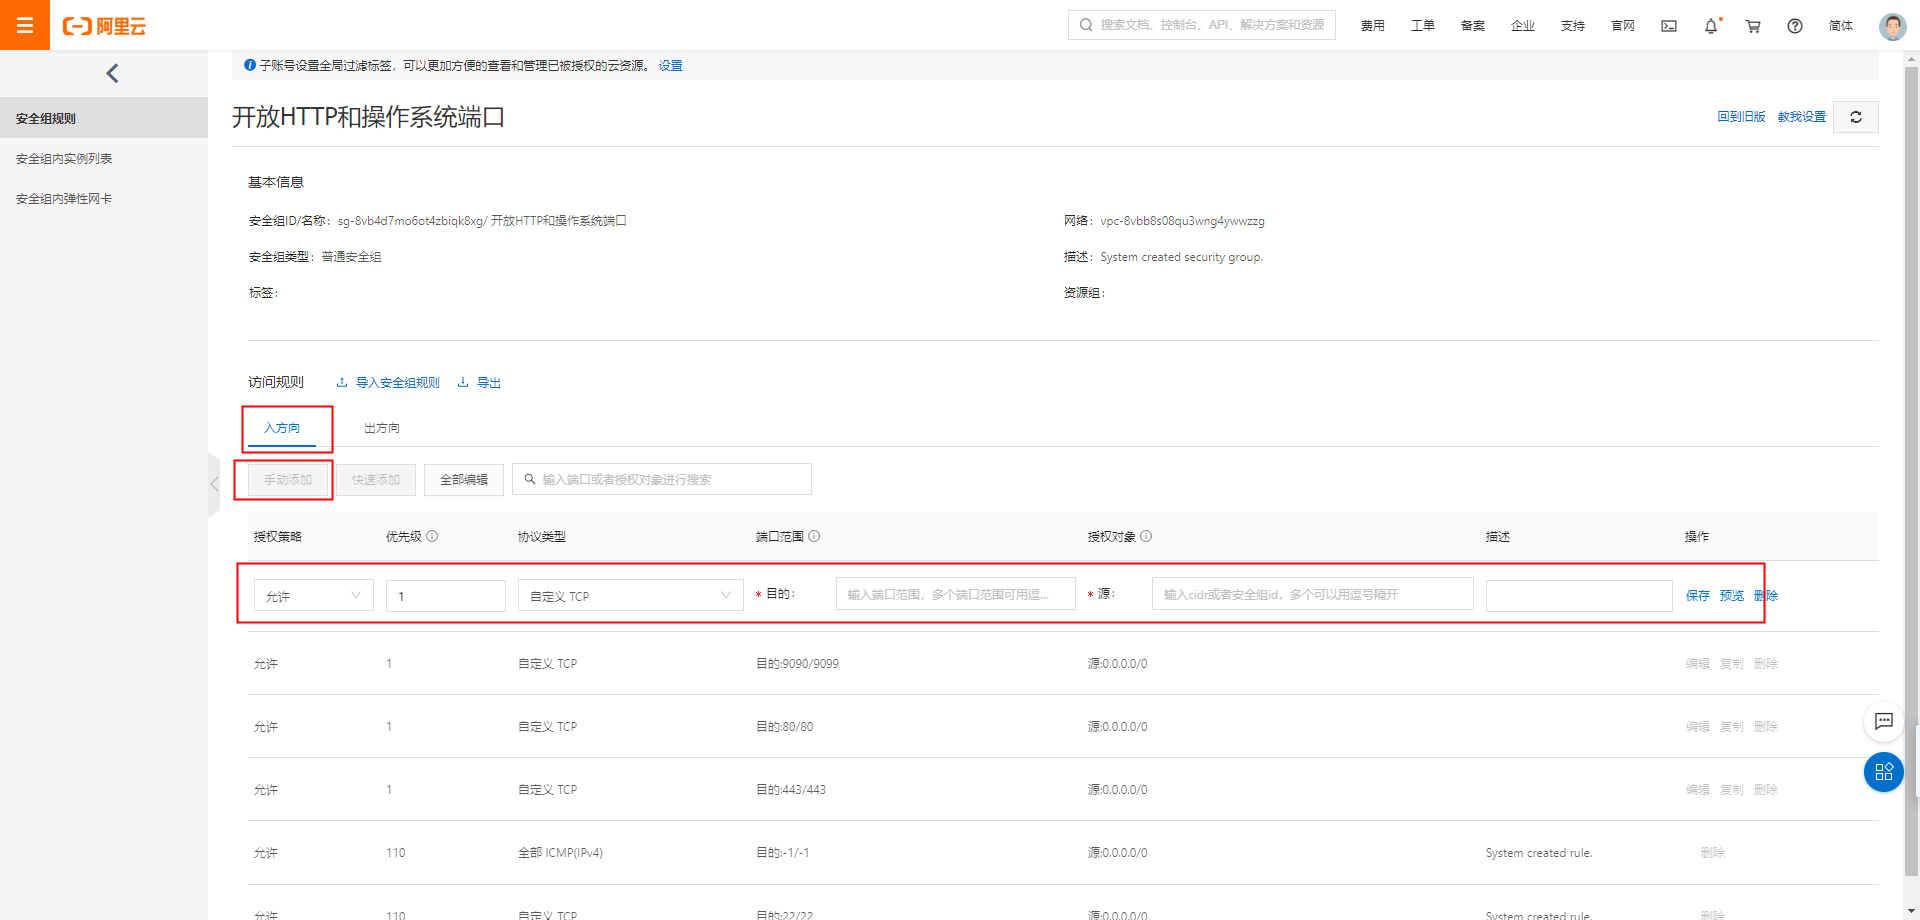Open the user avatar account menu

click(1892, 26)
